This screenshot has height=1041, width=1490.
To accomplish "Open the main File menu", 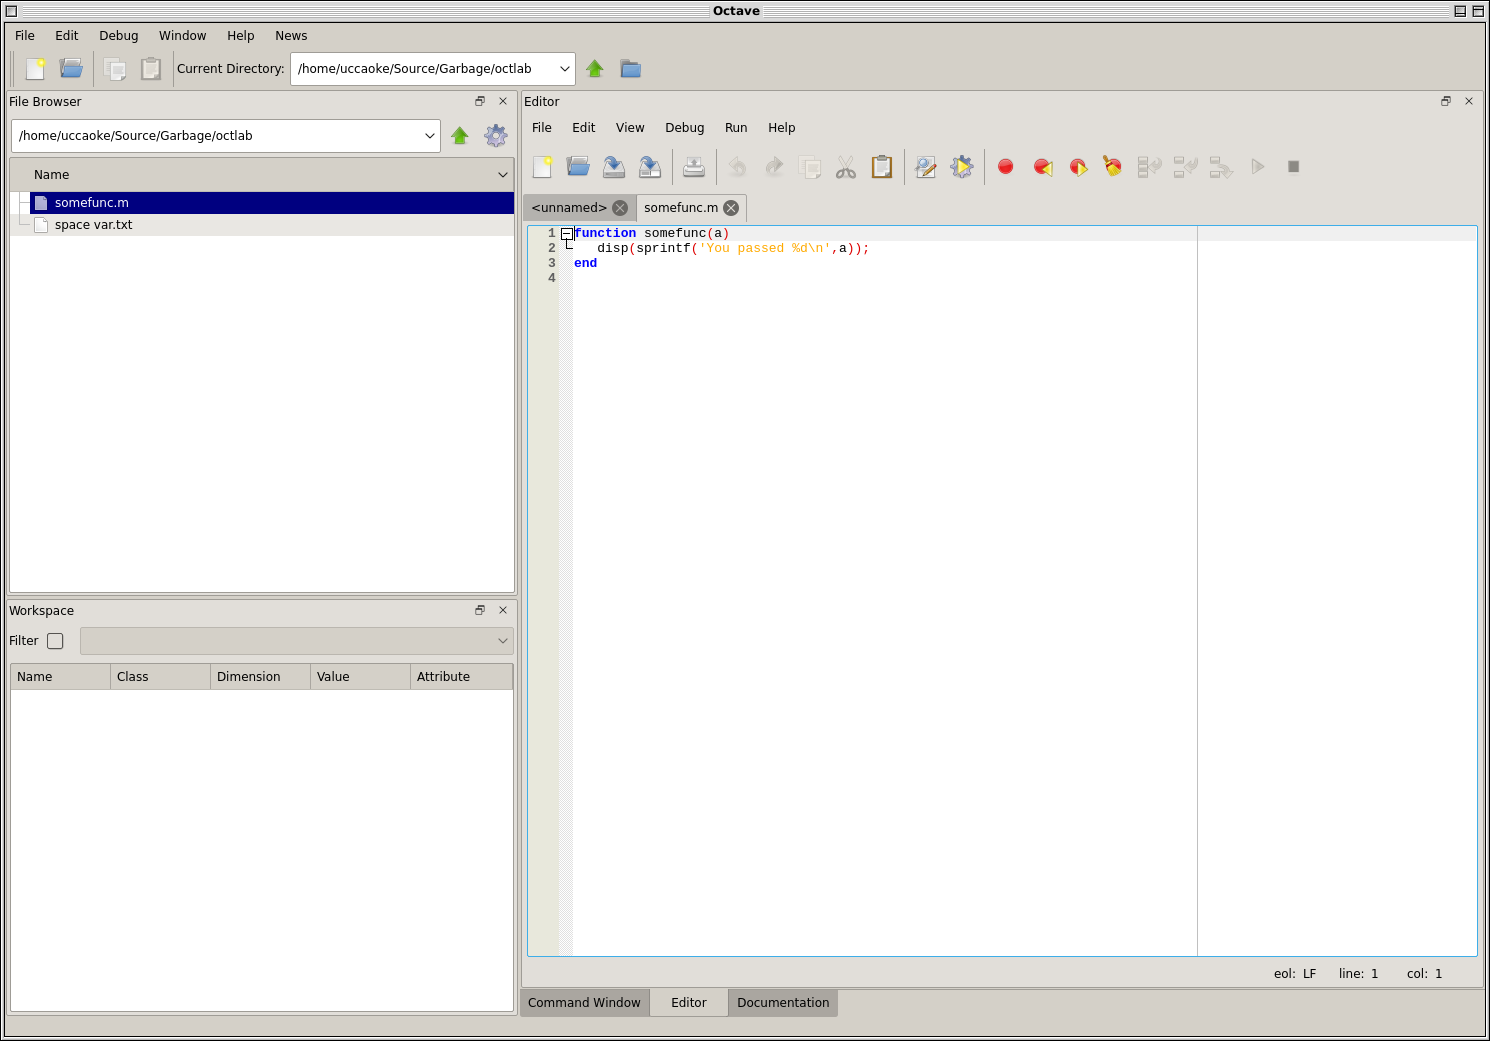I will tap(25, 36).
